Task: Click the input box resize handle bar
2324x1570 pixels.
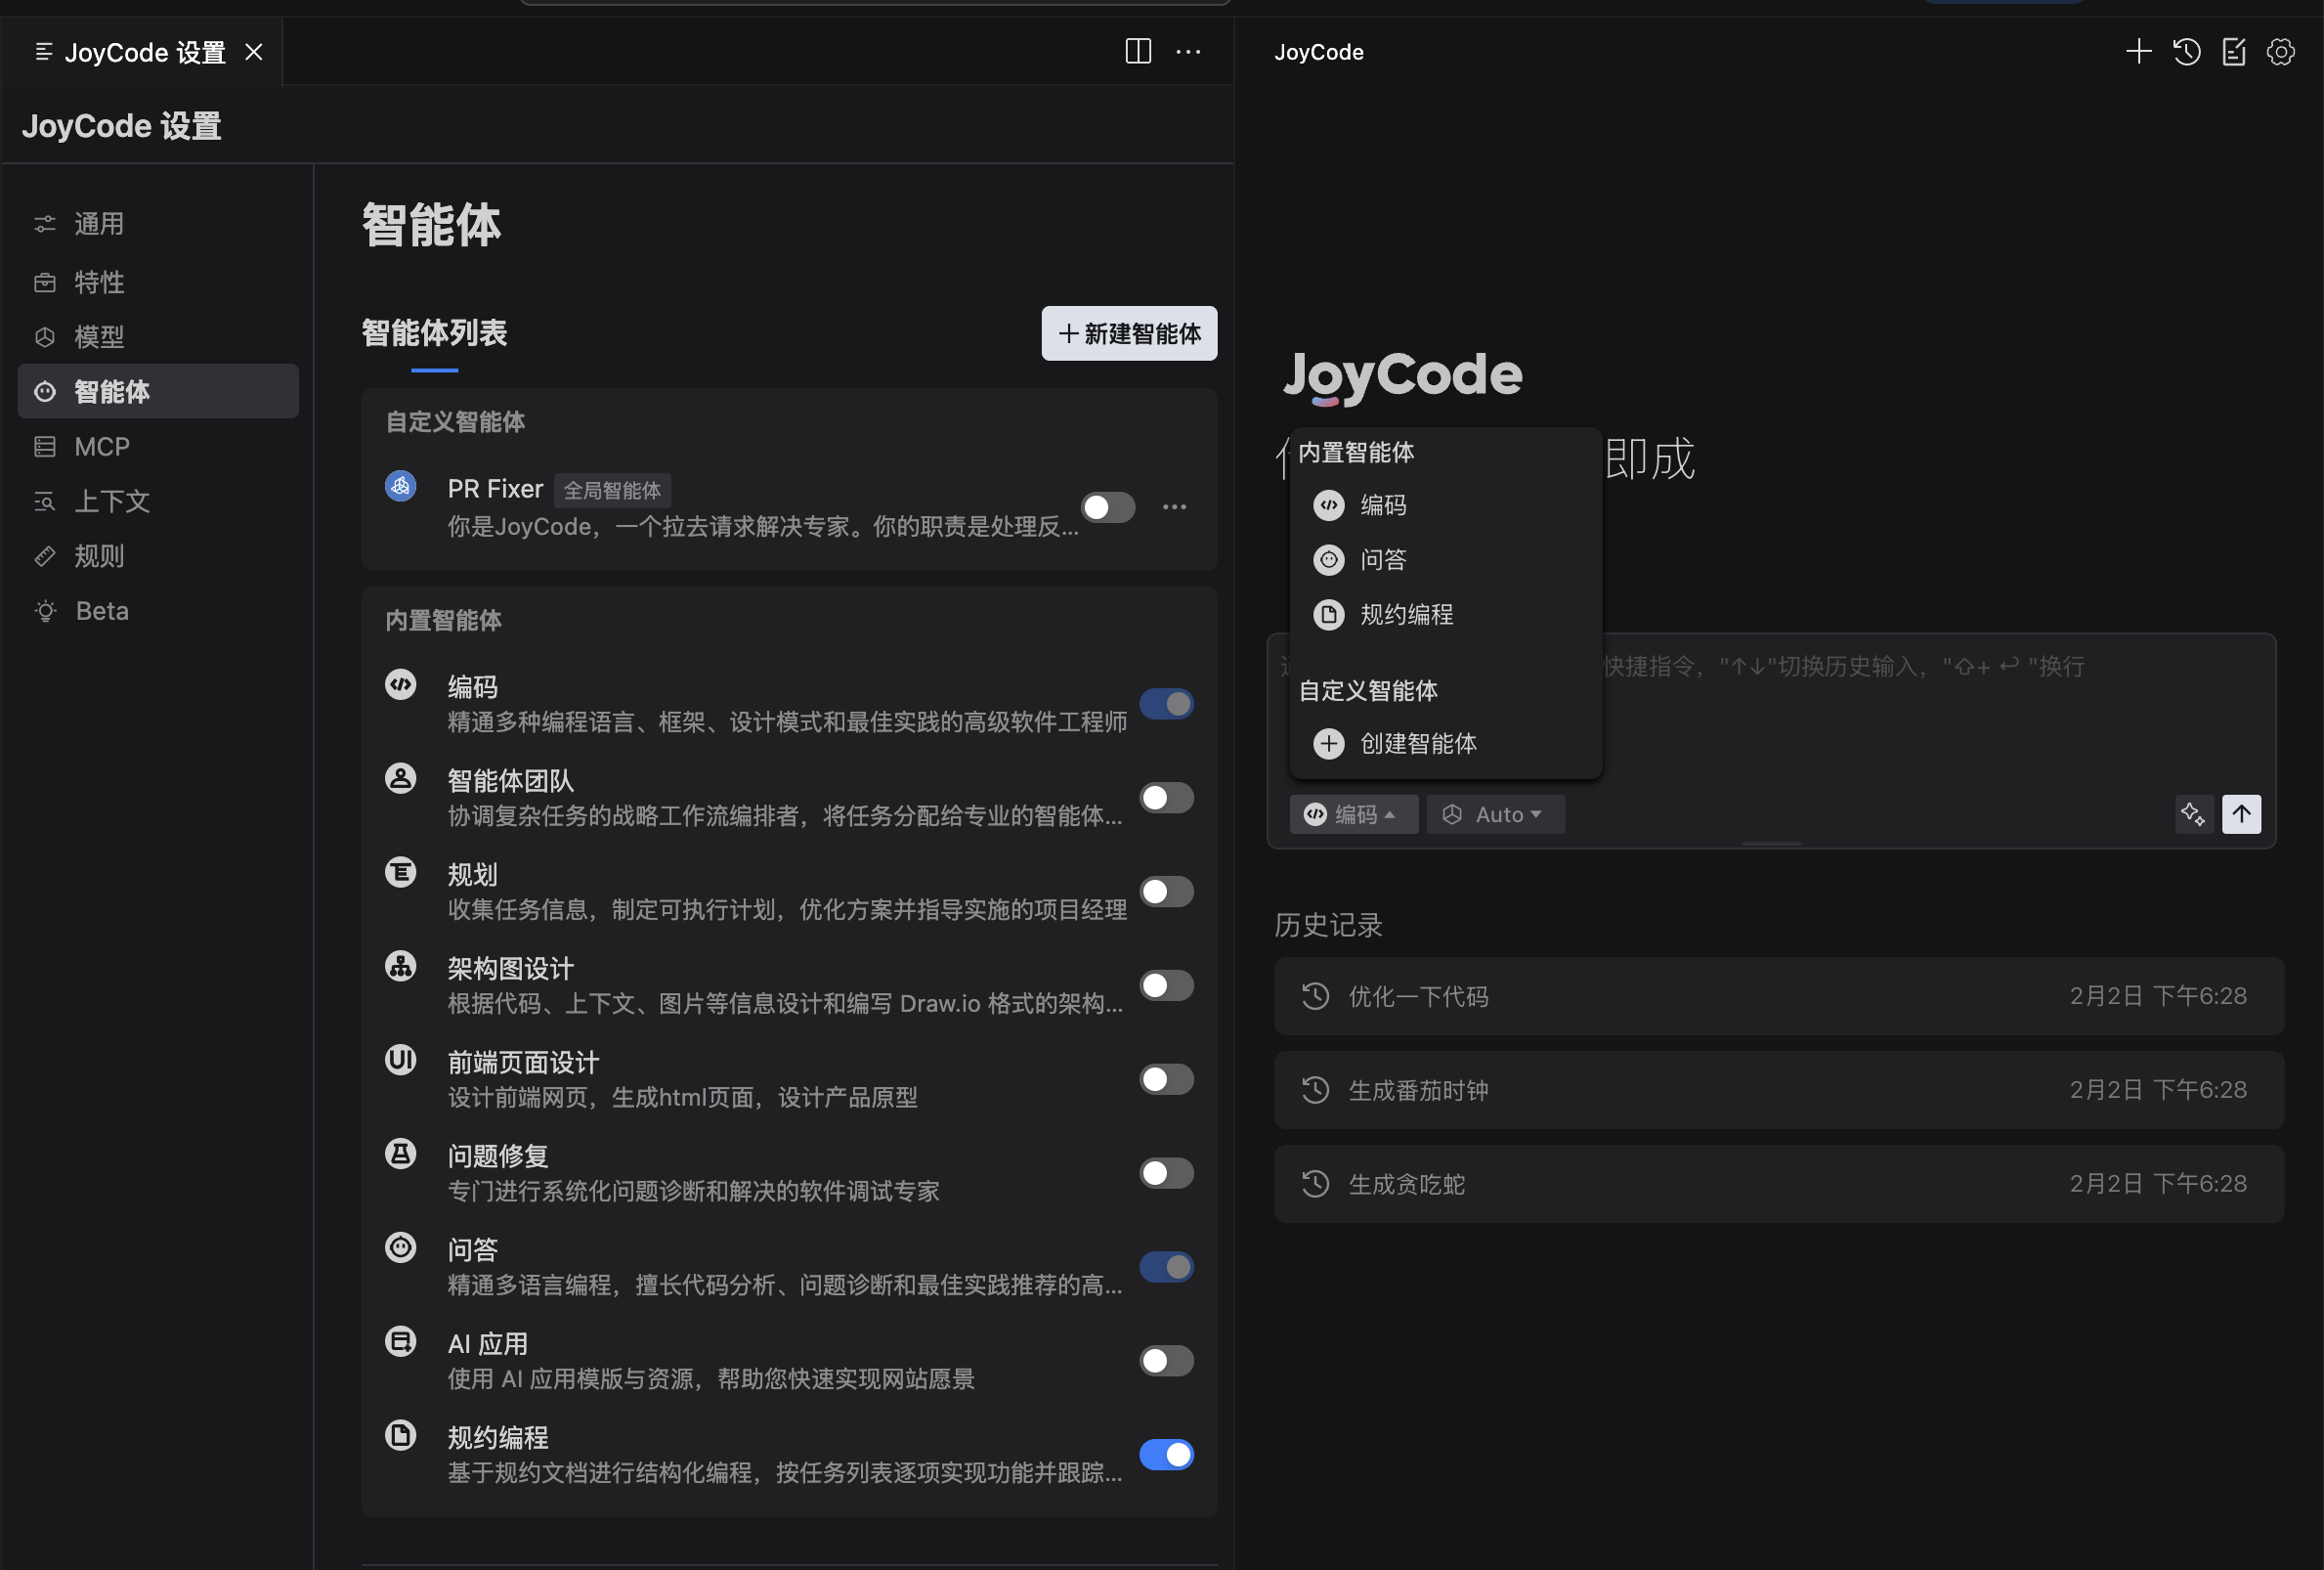Action: click(x=1771, y=843)
